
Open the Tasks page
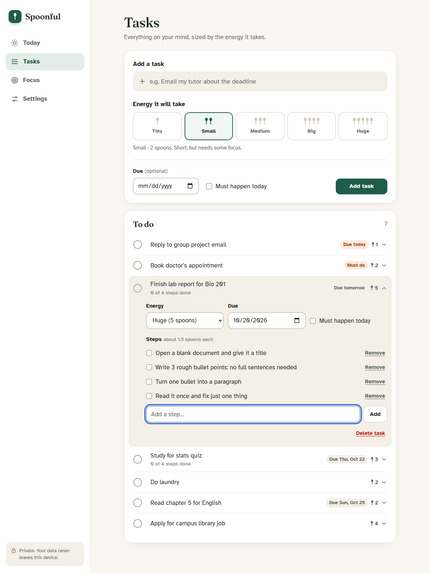click(x=45, y=61)
